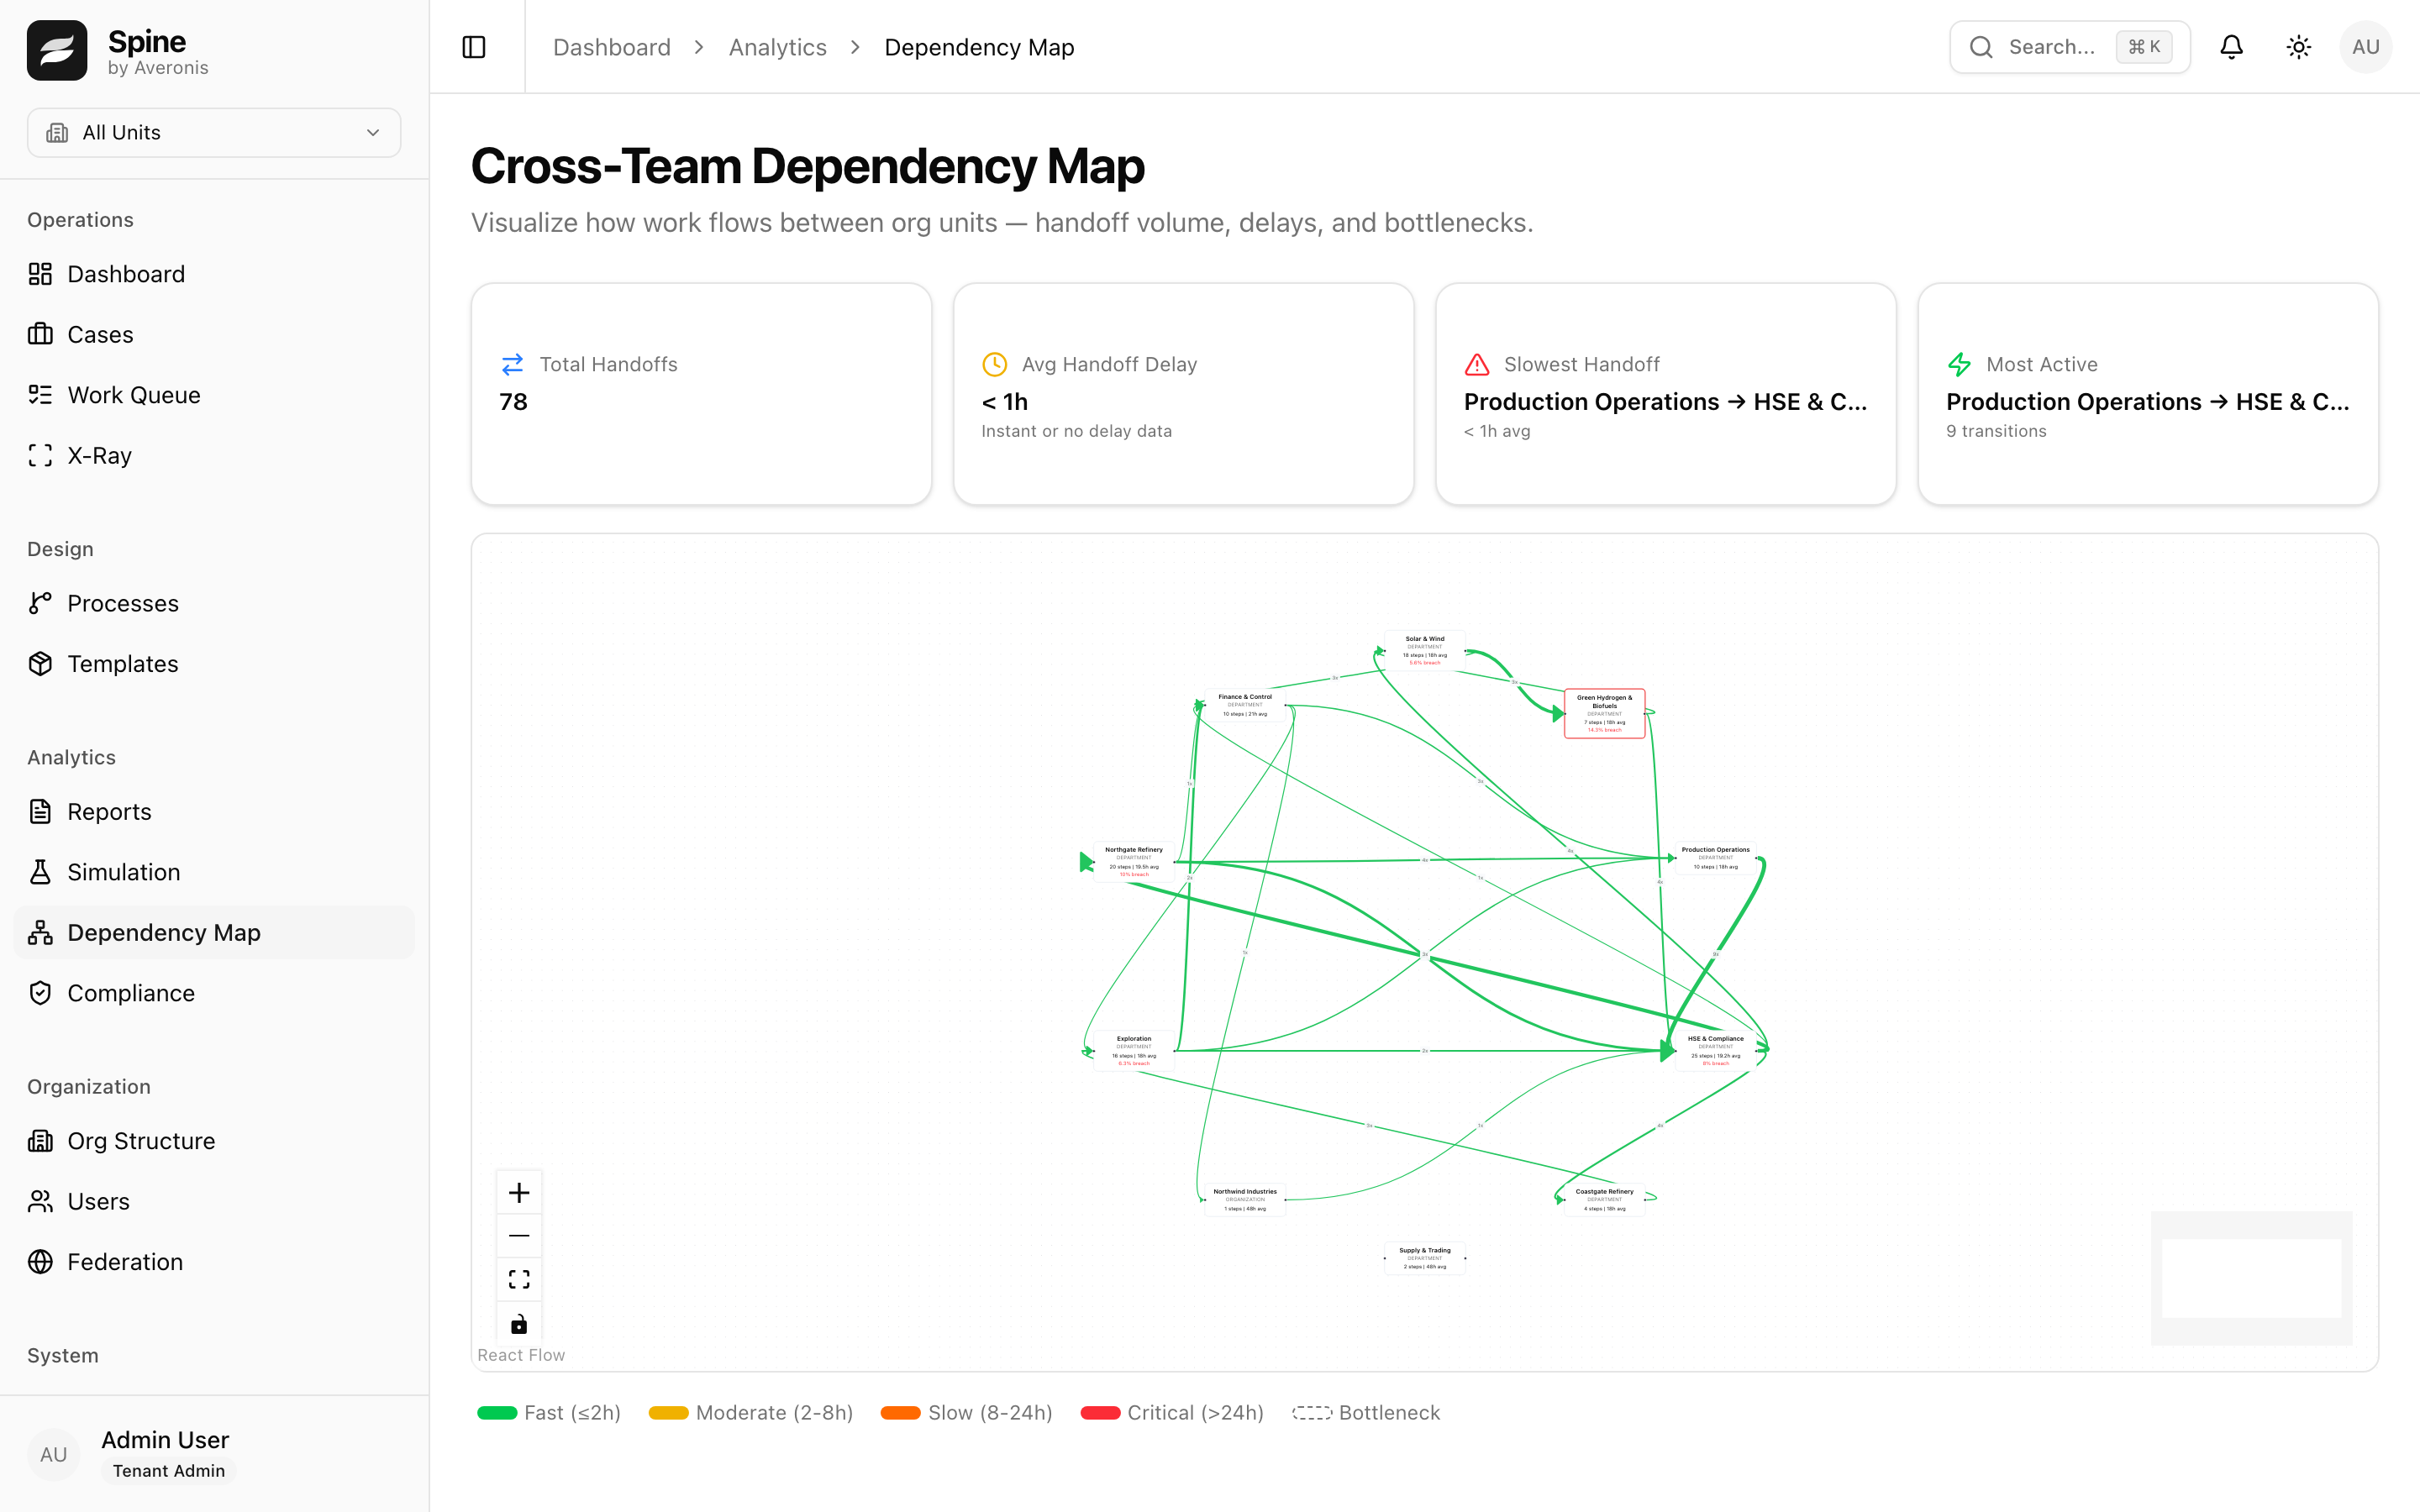The width and height of the screenshot is (2420, 1512).
Task: Open Simulation in Analytics section
Action: 214,872
